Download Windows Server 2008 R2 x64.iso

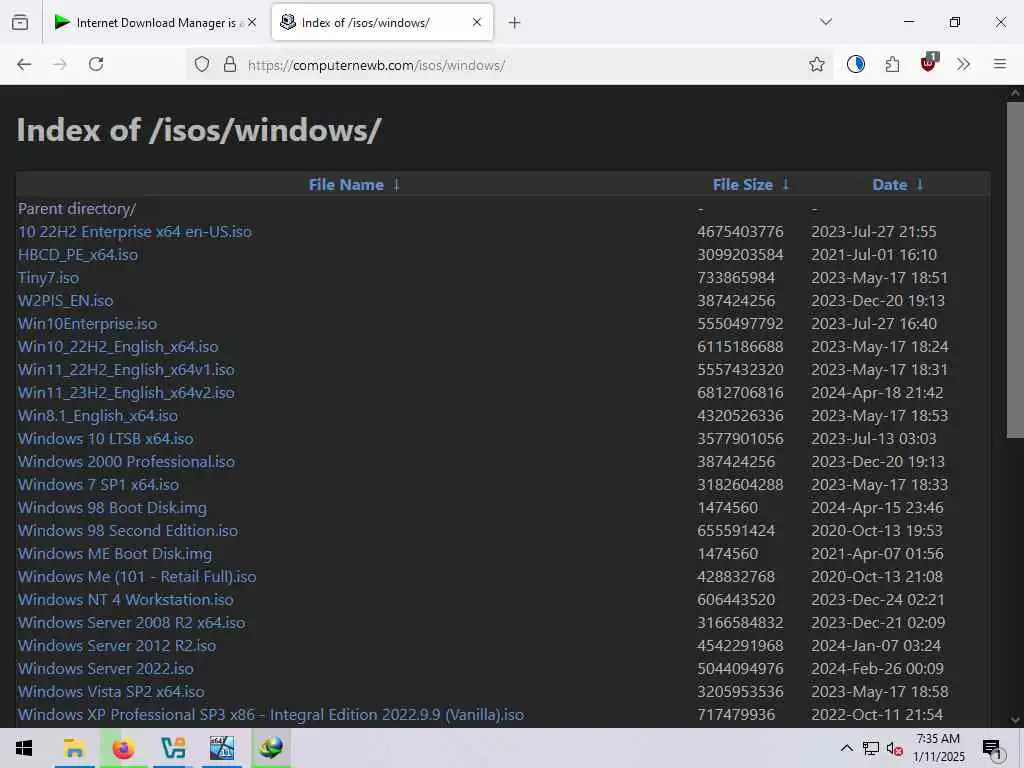(131, 622)
